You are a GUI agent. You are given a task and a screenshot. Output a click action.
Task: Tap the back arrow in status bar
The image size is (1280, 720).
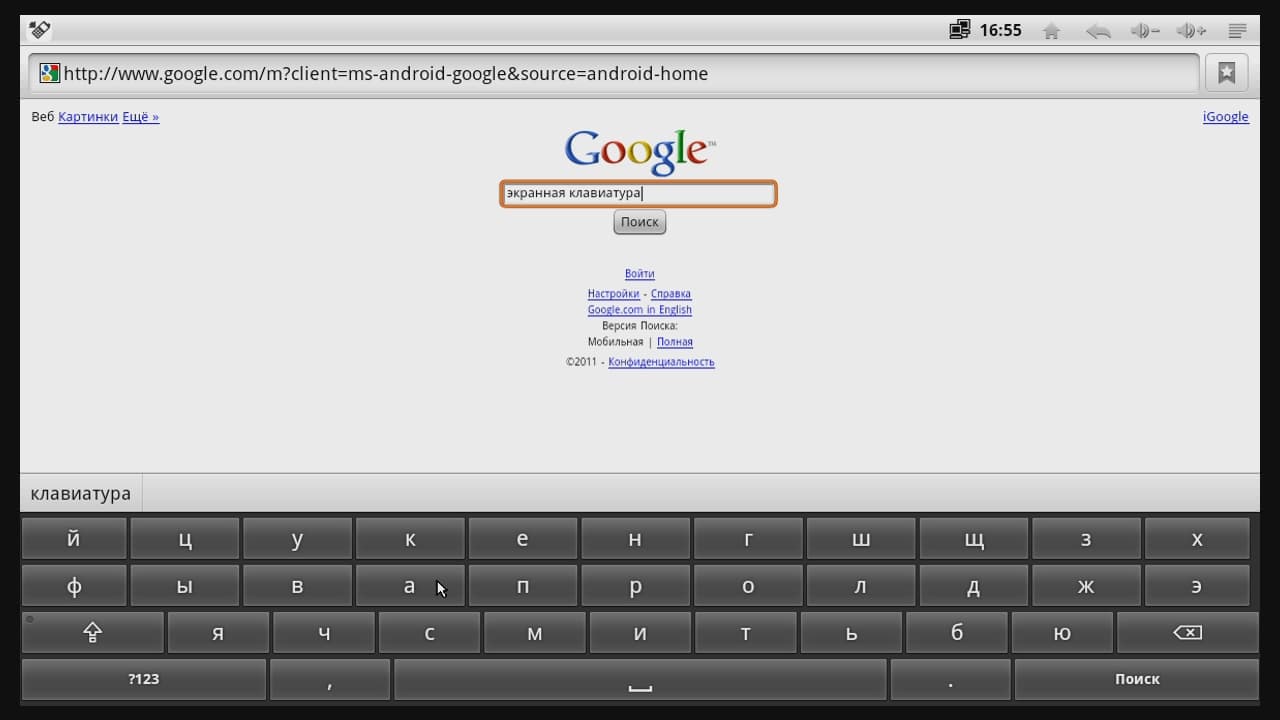[x=1098, y=31]
